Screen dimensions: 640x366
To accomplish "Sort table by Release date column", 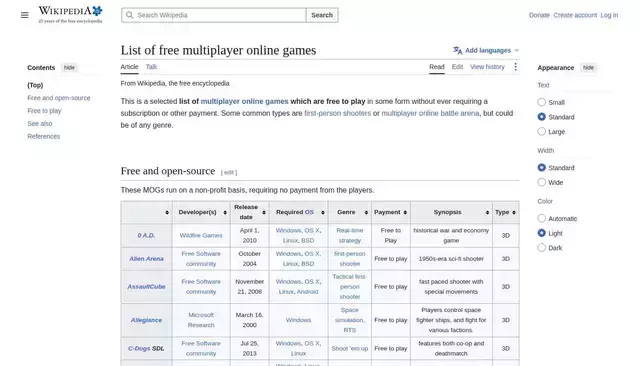I will pos(264,213).
